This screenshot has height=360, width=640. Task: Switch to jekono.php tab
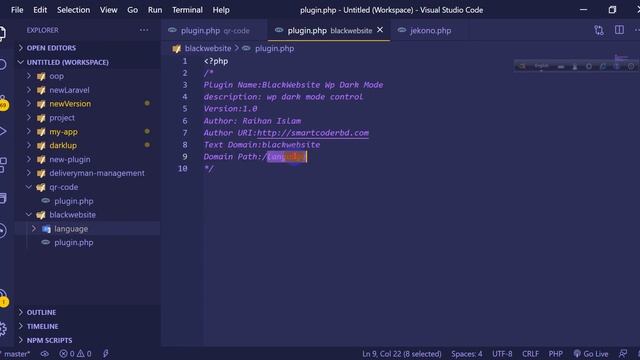point(430,31)
